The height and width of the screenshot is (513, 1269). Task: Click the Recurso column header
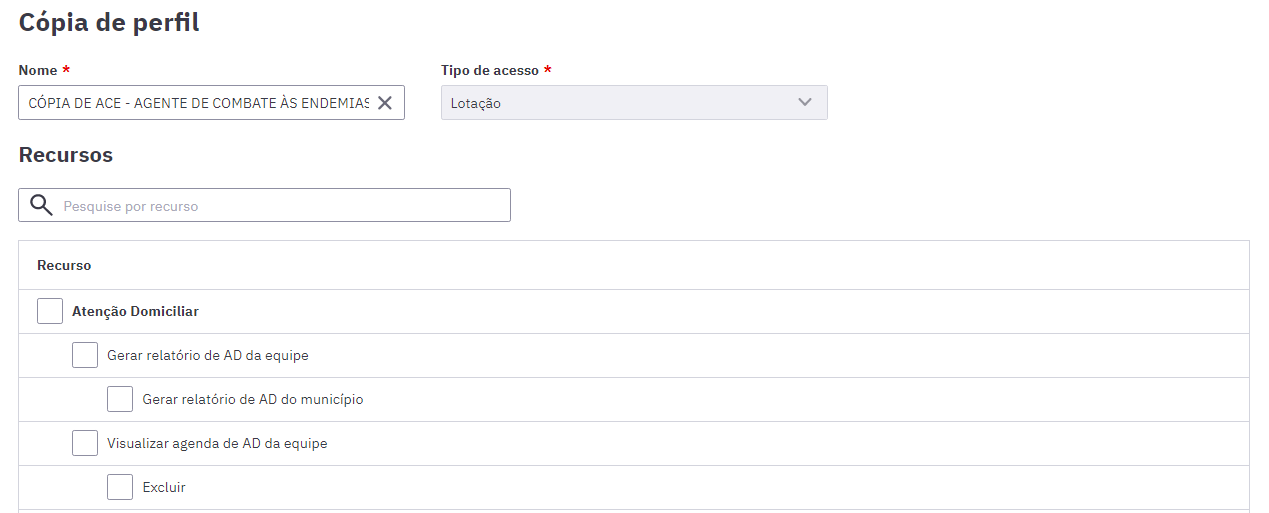pyautogui.click(x=64, y=265)
